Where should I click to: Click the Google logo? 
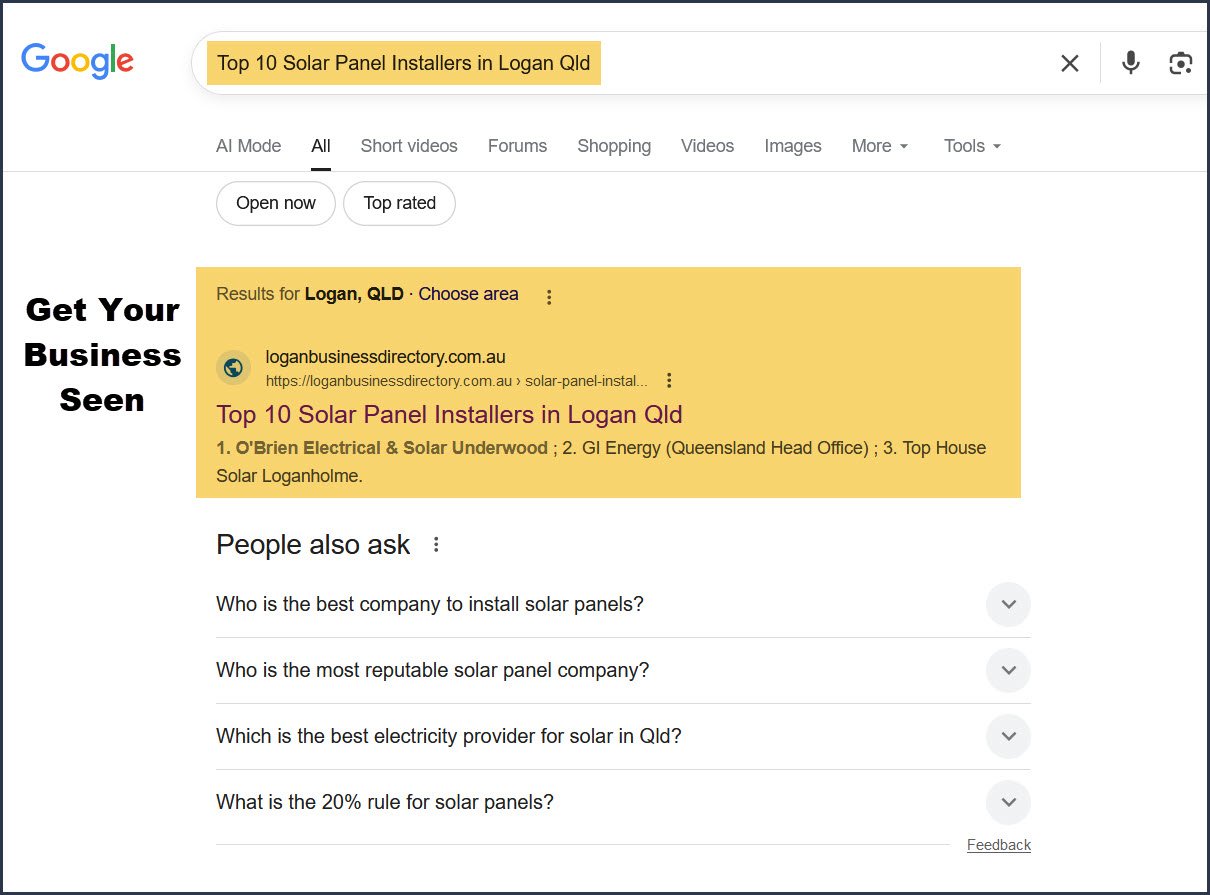77,61
